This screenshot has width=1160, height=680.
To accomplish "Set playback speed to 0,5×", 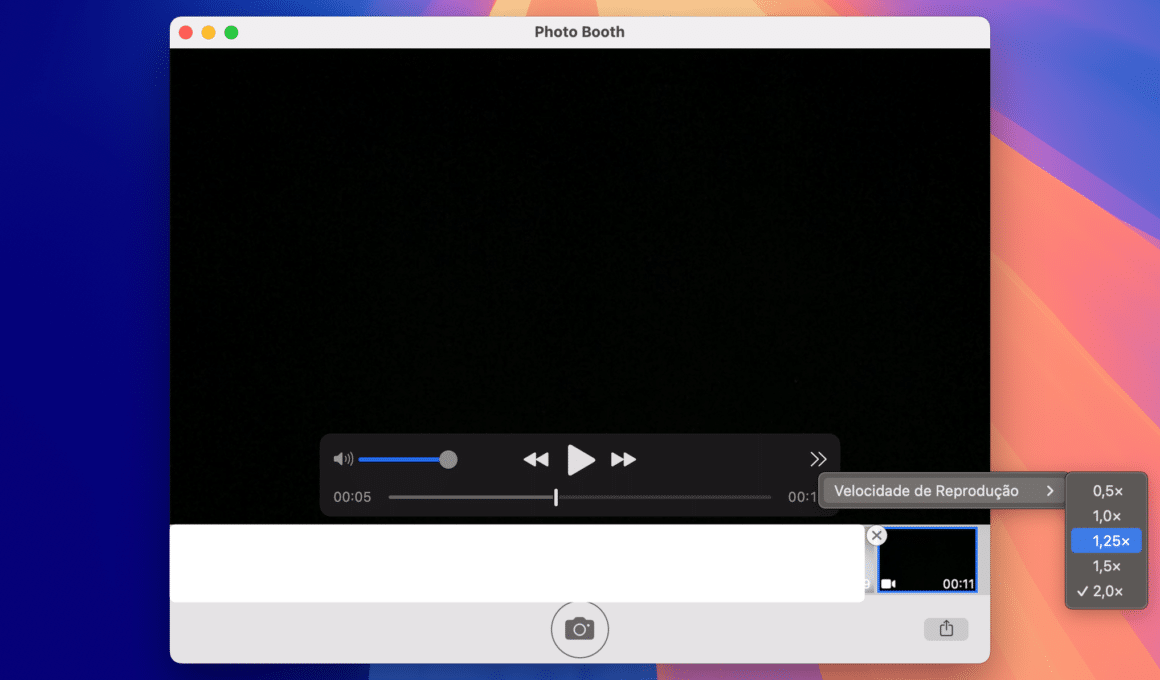I will tap(1107, 491).
